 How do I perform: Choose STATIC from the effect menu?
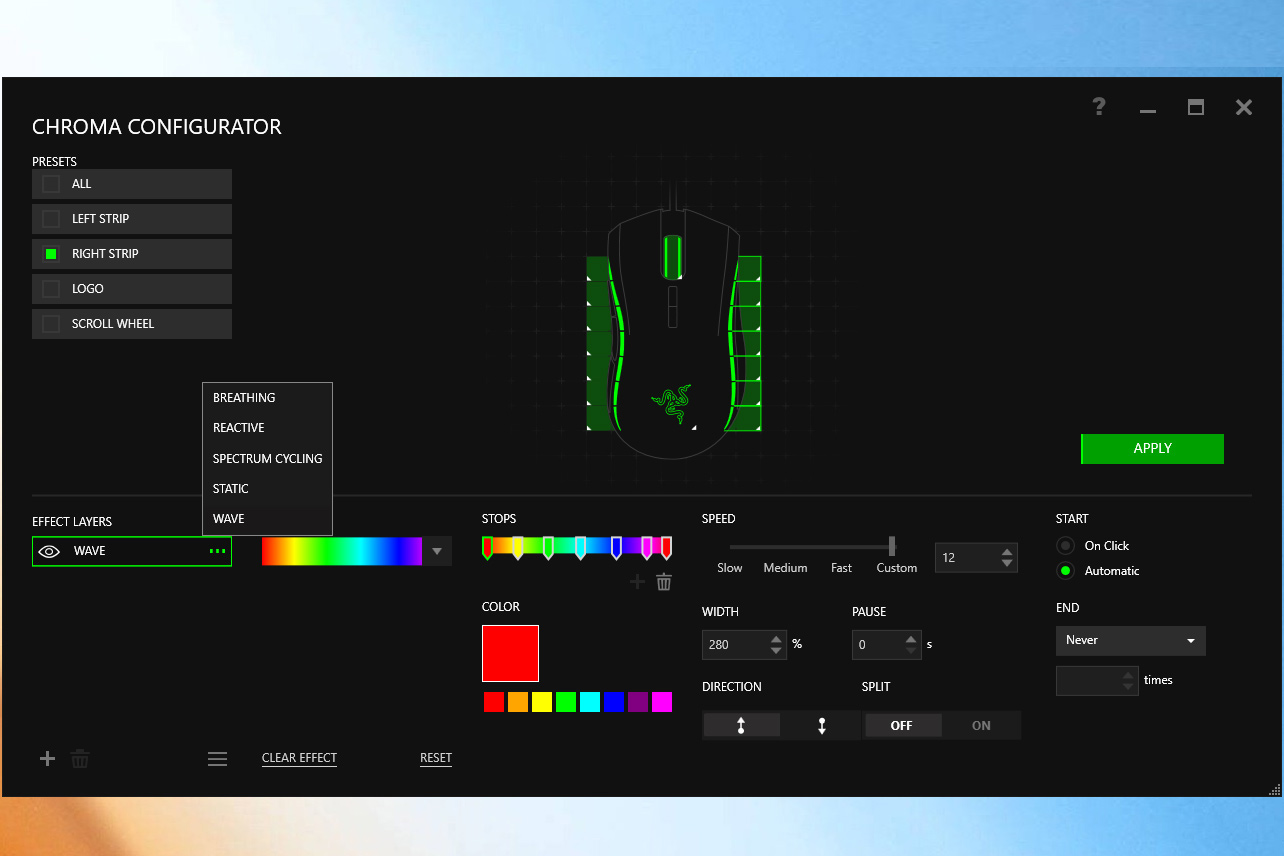[267, 489]
